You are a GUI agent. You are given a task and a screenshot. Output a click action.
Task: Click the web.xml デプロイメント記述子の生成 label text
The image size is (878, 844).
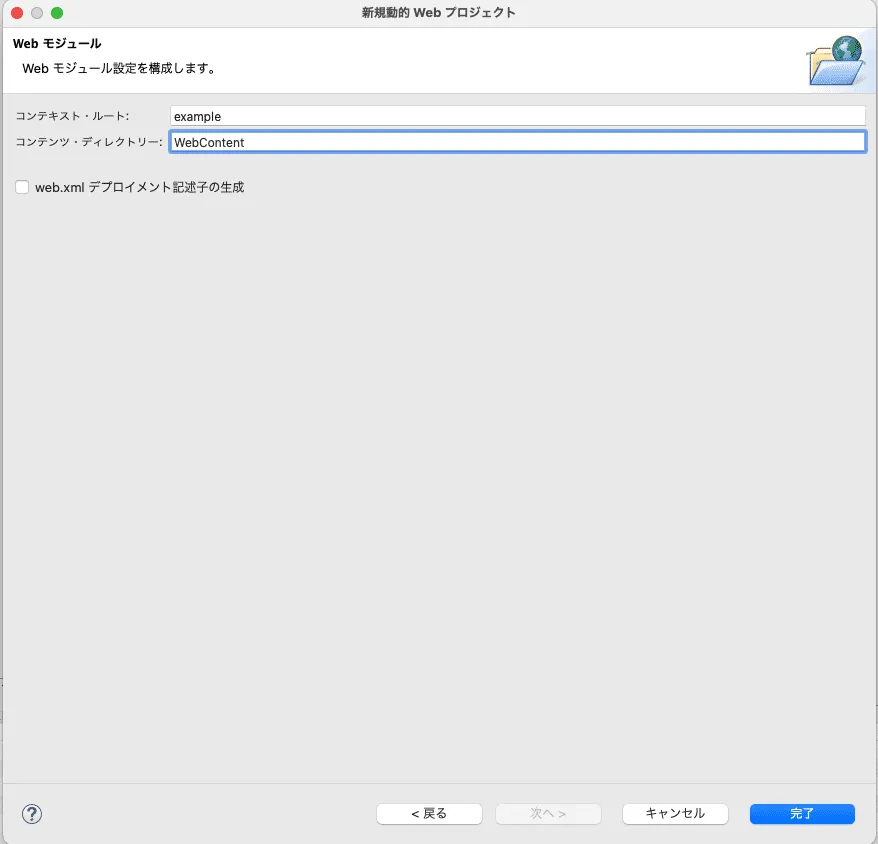click(x=139, y=188)
